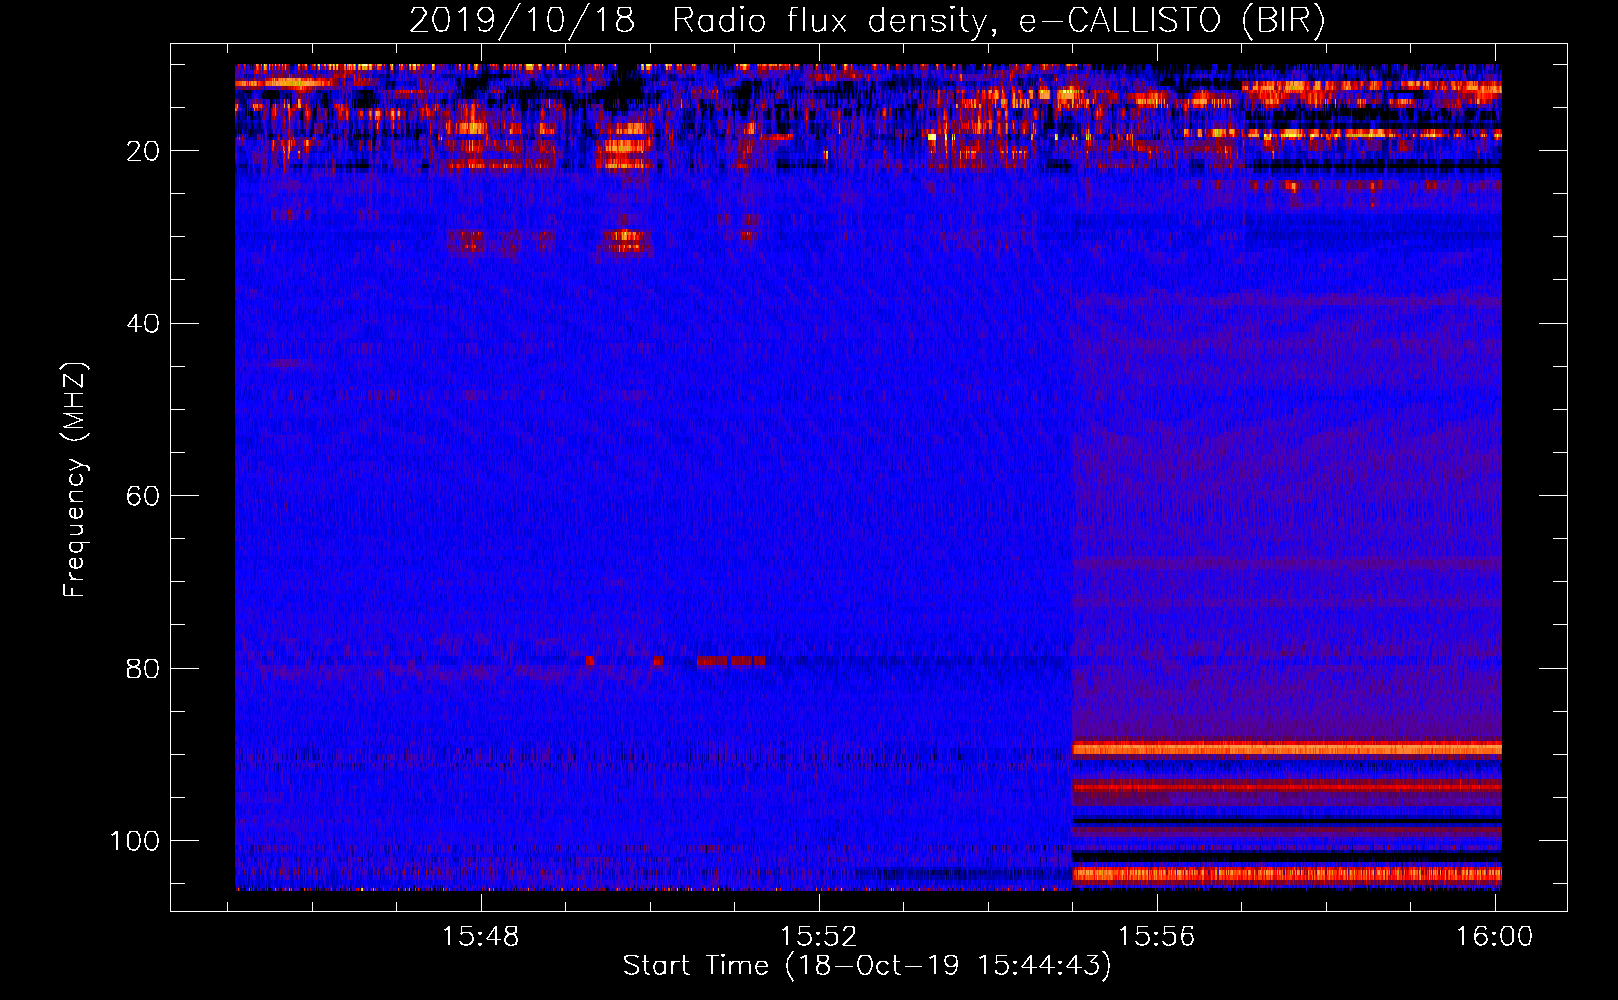Click the bright orange band near 90 MHz
1618x1000 pixels.
pyautogui.click(x=1287, y=748)
